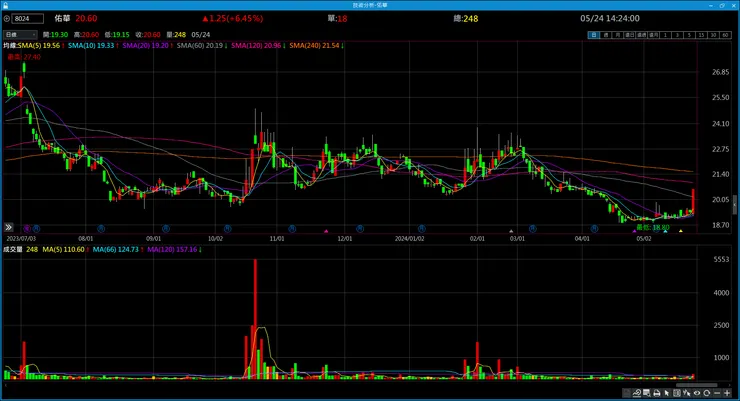Click the circular refresh icon
Screen dimensions: 740x401
click(706, 393)
